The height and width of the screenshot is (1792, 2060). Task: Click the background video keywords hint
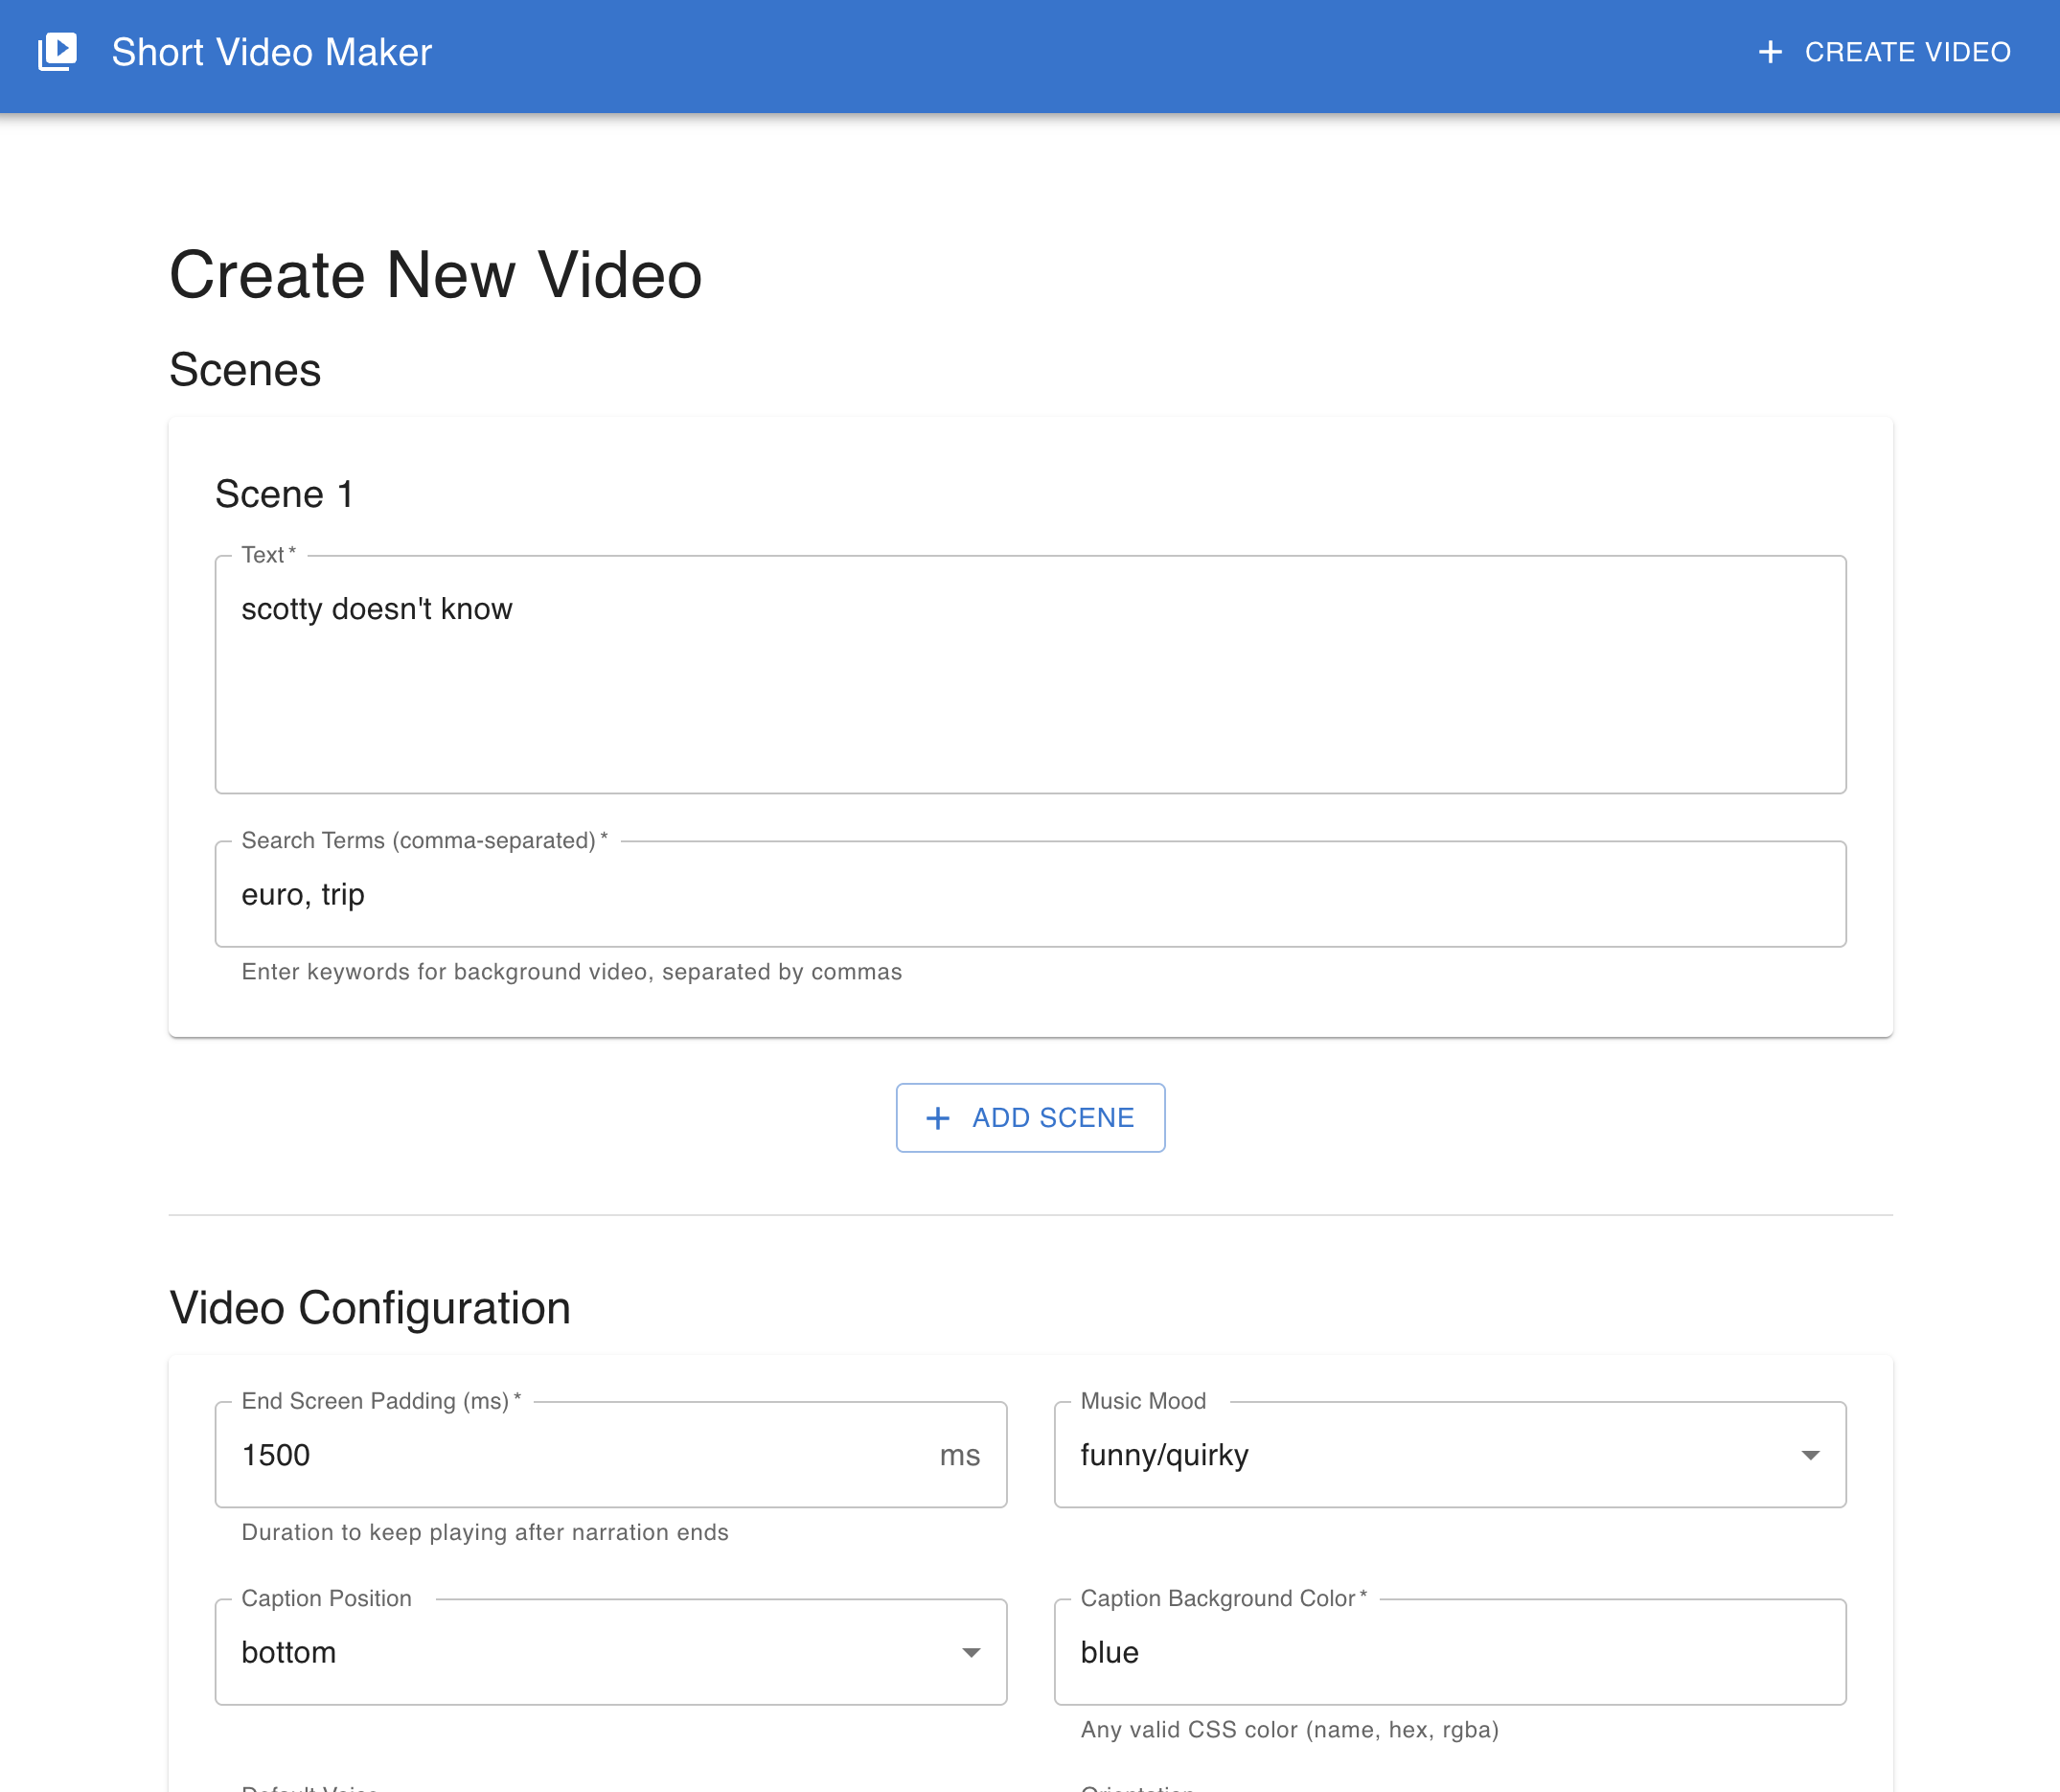(571, 972)
